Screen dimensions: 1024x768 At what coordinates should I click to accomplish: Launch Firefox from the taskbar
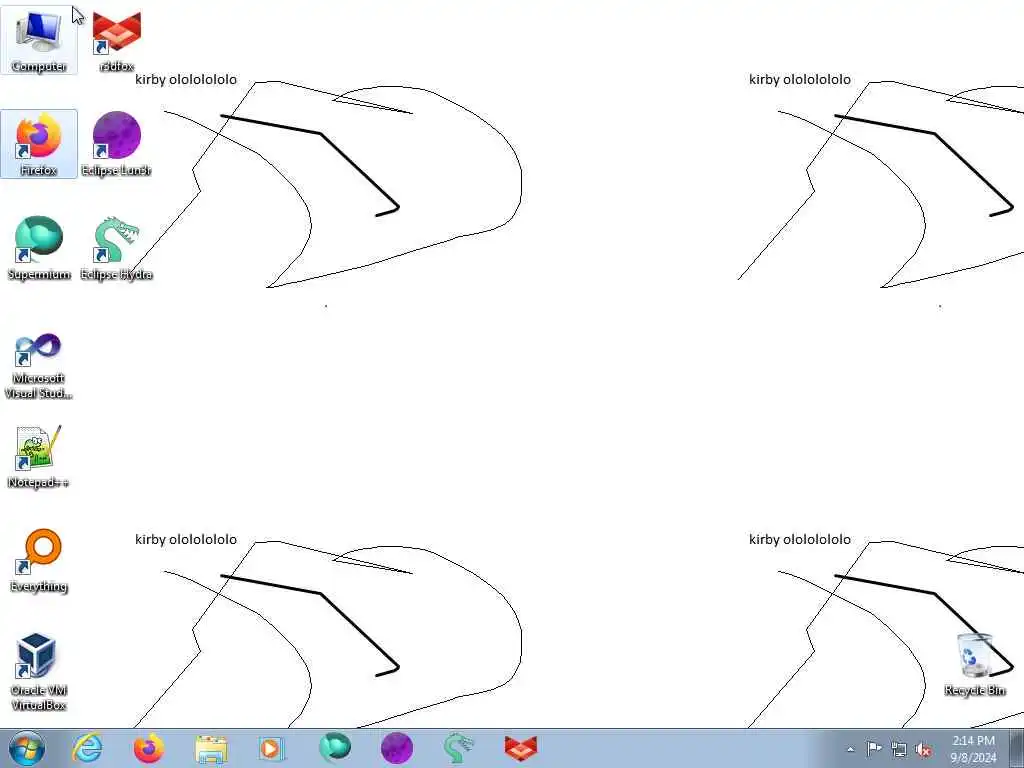click(x=149, y=748)
